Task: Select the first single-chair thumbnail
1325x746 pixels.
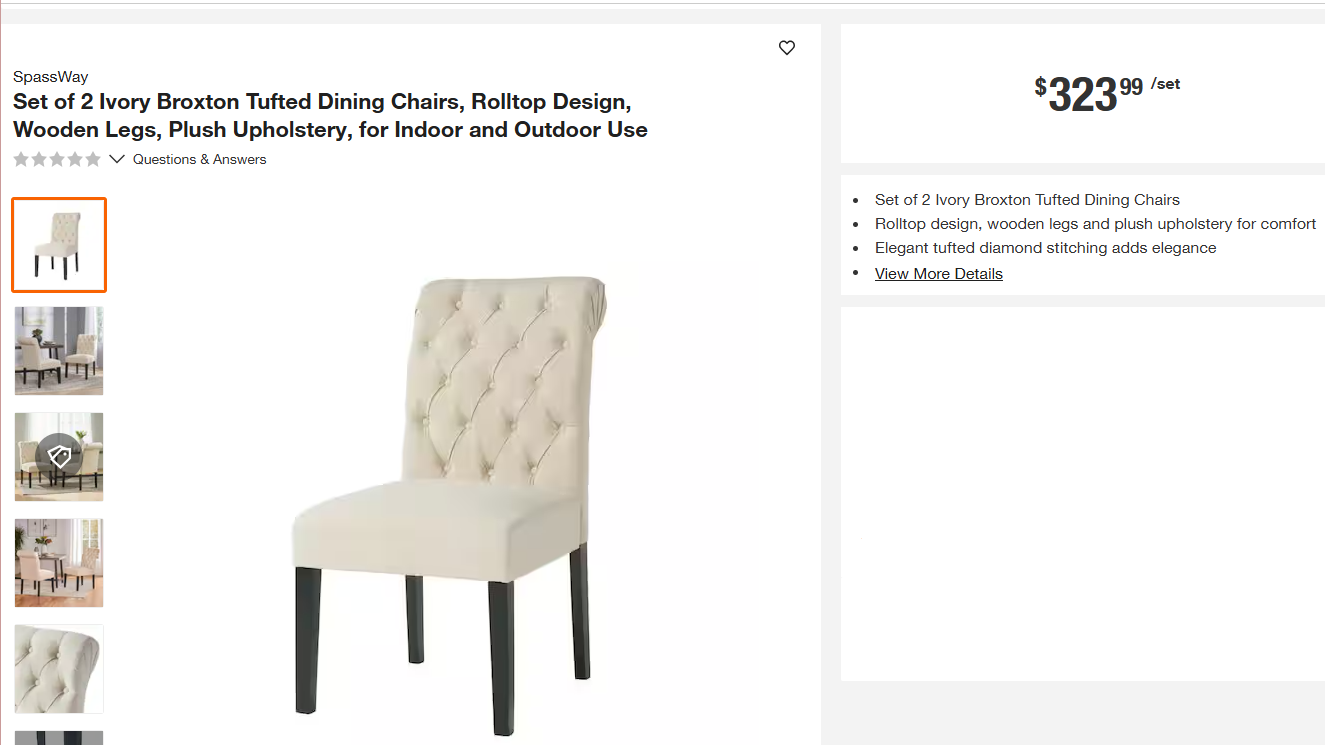Action: click(x=59, y=245)
